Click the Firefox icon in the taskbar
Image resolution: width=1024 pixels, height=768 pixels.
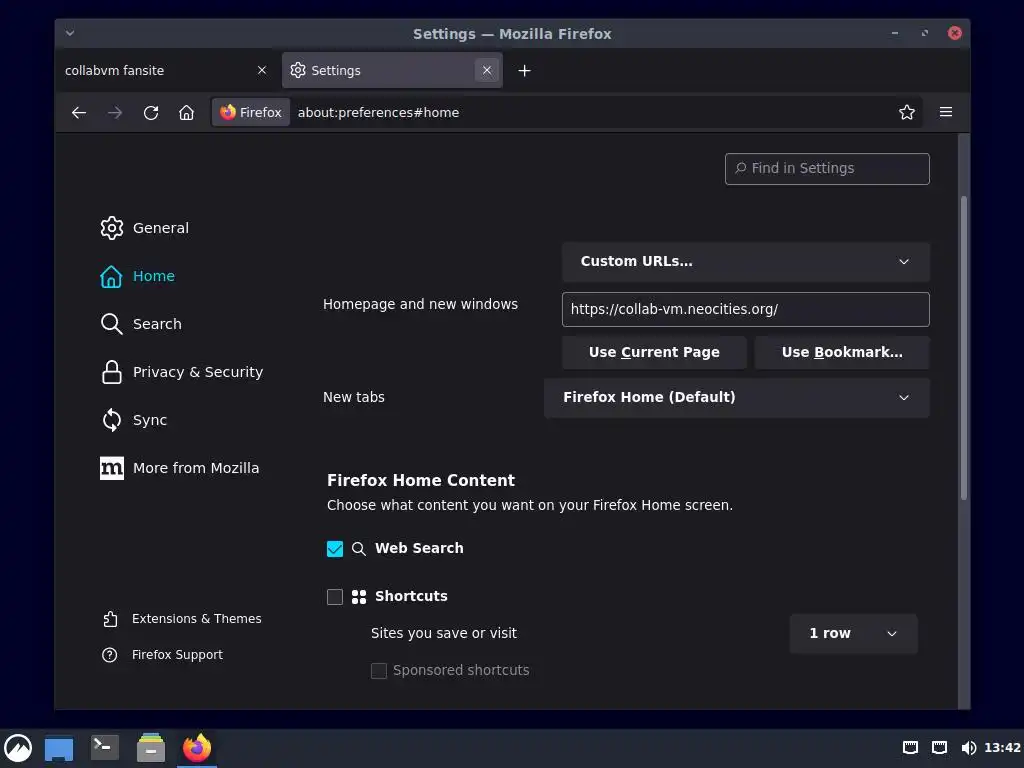pyautogui.click(x=197, y=748)
